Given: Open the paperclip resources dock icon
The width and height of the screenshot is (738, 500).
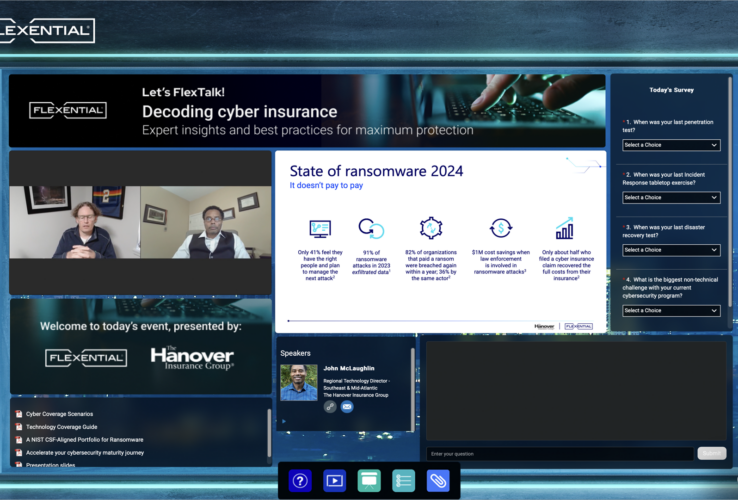Looking at the screenshot, I should (x=438, y=481).
